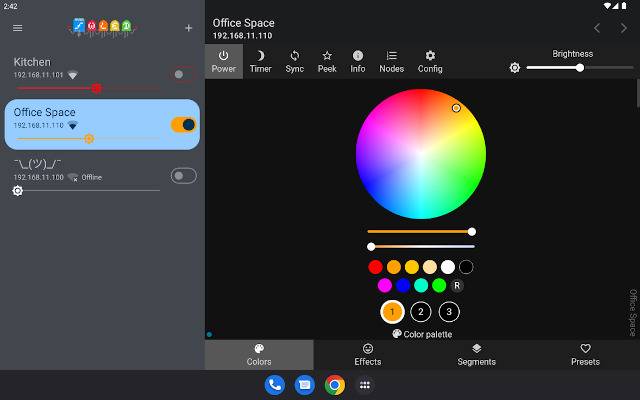
Task: Switch to the Colors tab
Action: pos(259,355)
